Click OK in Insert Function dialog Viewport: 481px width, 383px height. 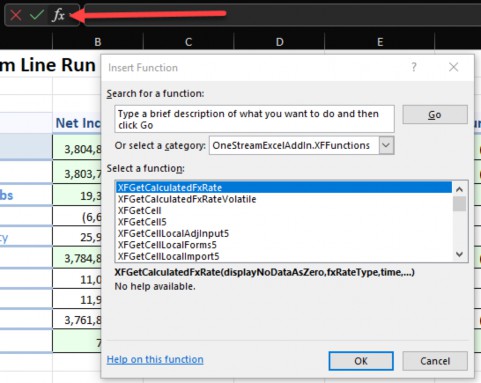(361, 361)
